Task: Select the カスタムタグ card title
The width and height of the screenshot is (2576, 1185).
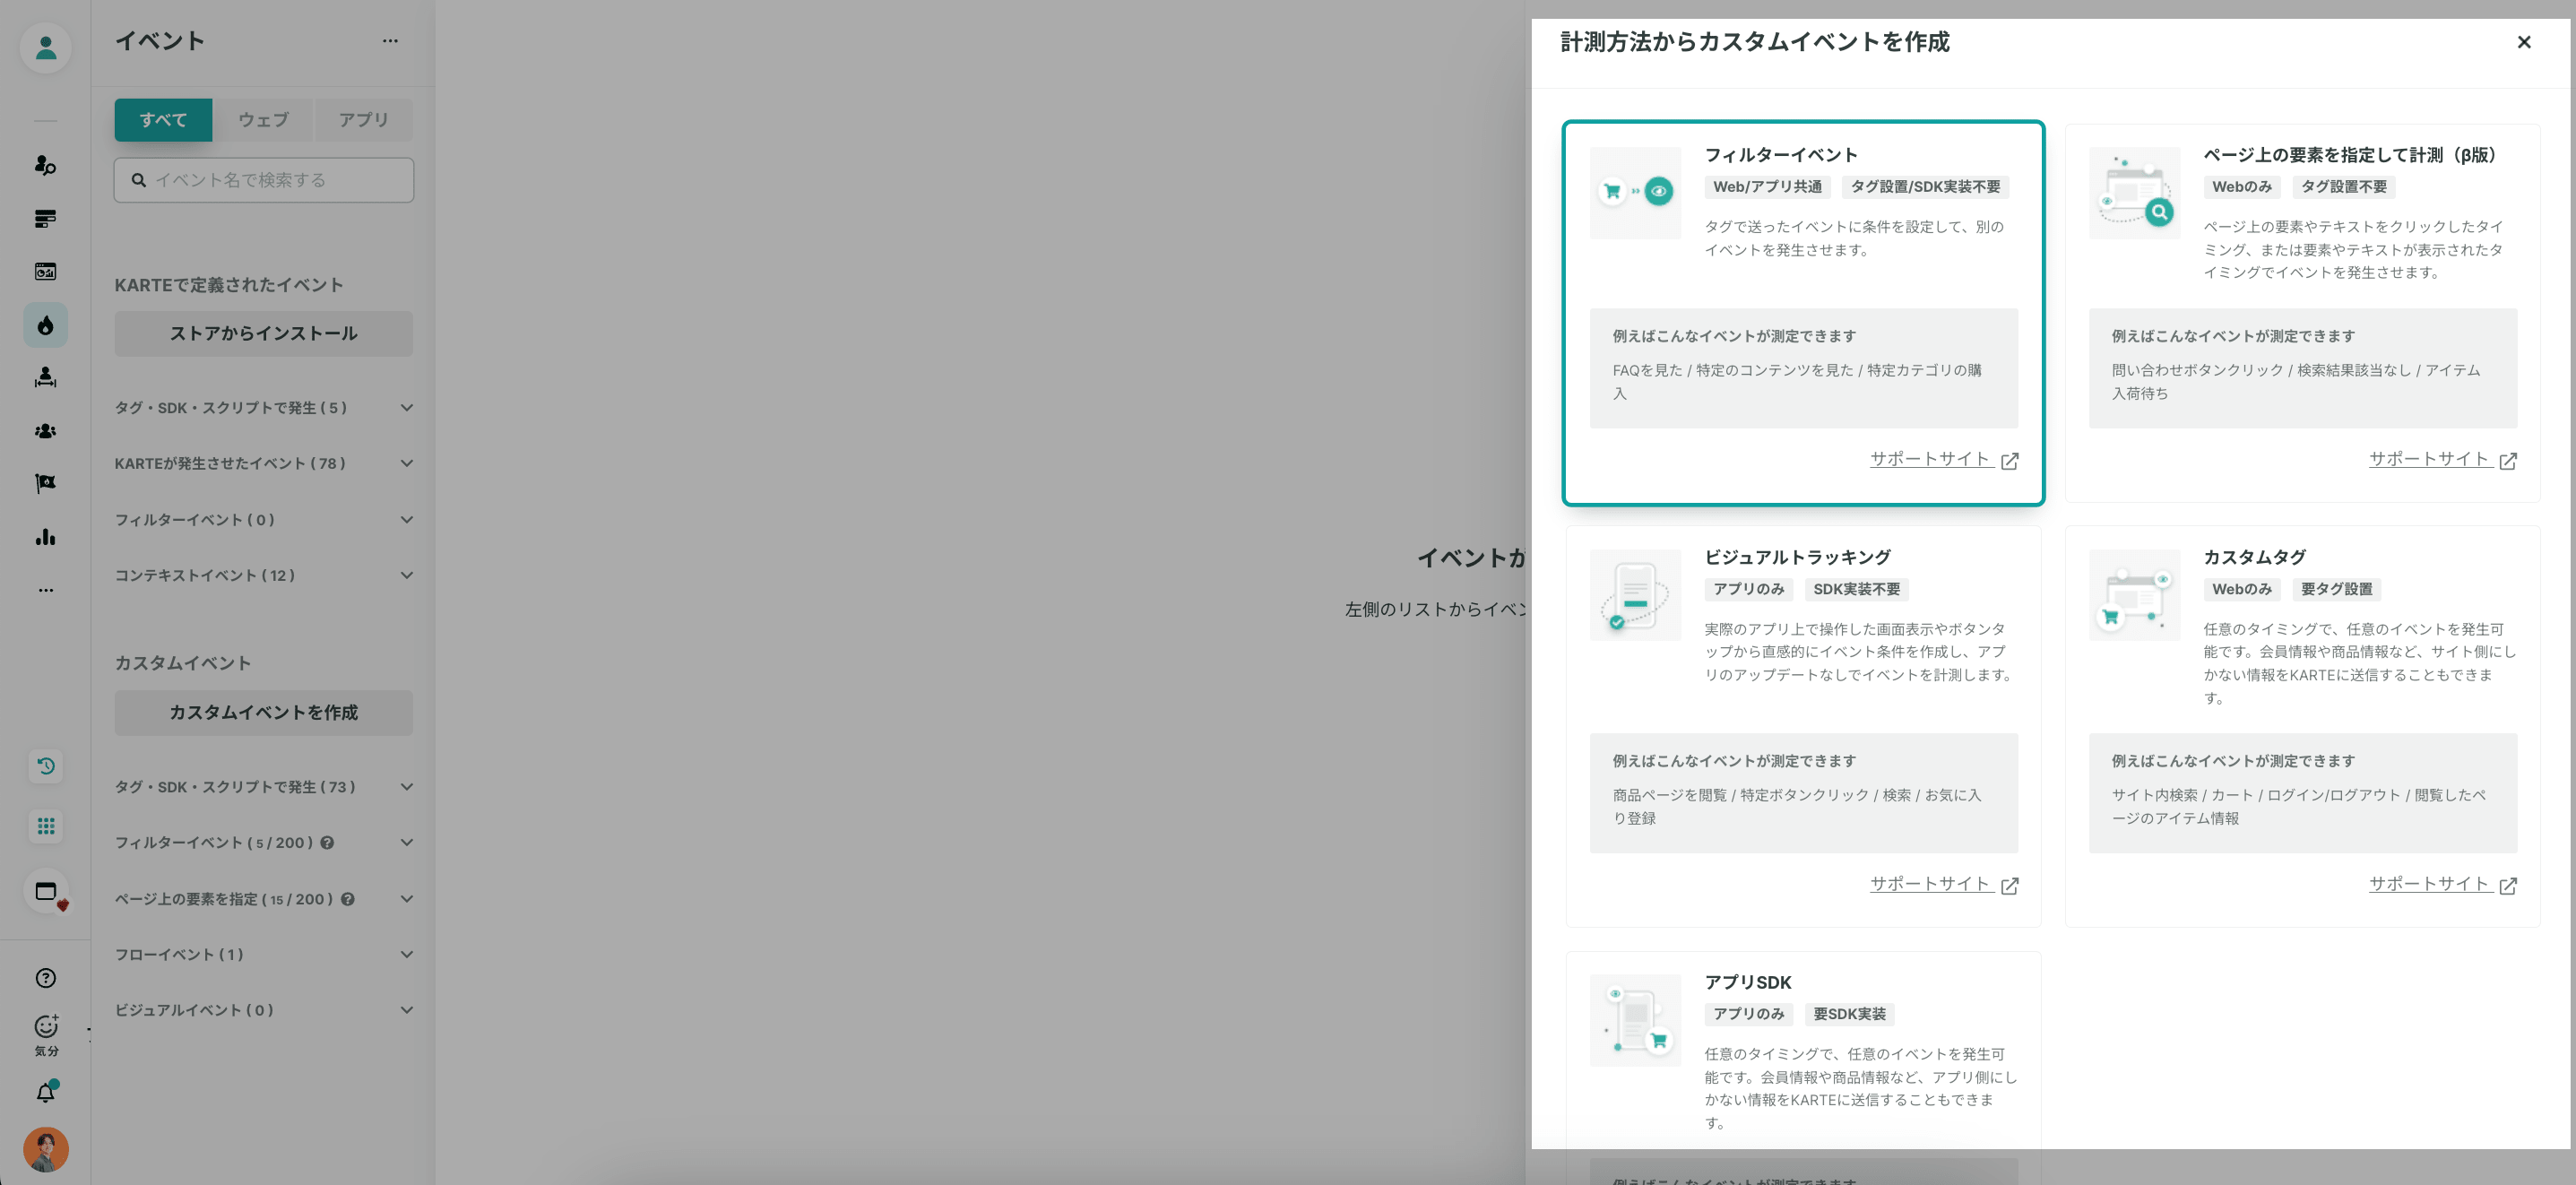Action: pos(2254,557)
